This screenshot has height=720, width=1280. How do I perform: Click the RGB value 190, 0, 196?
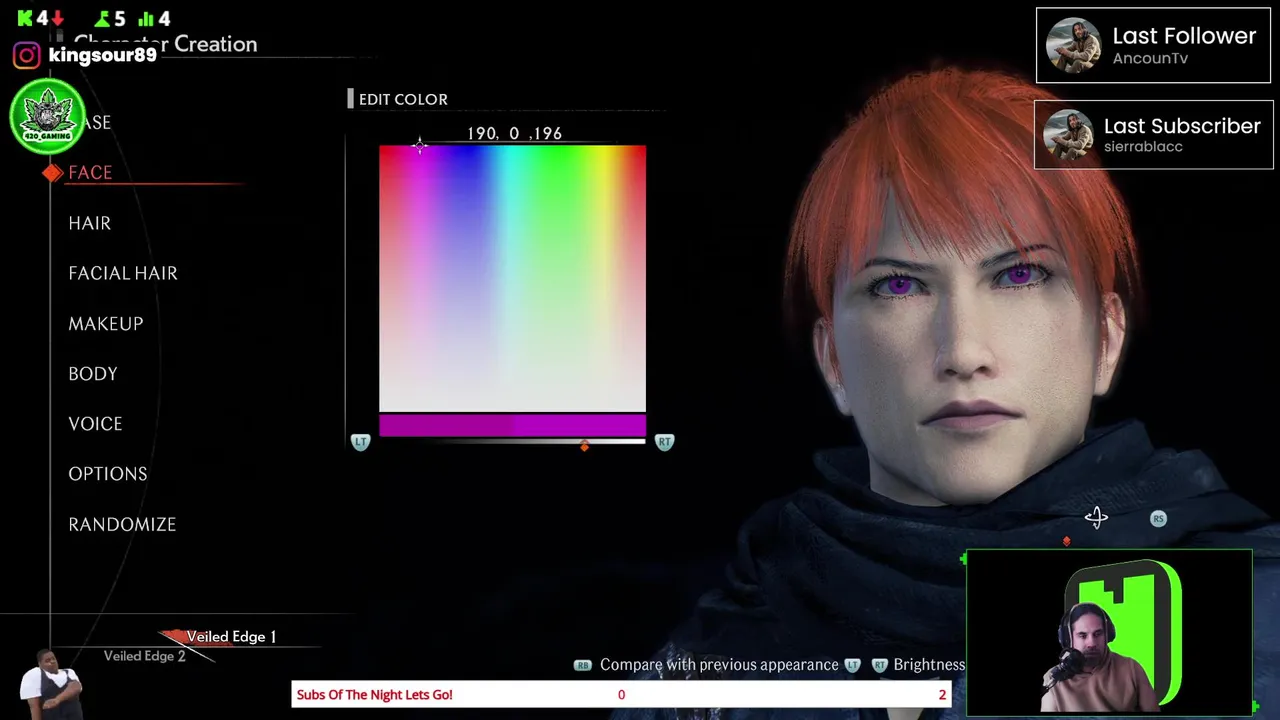point(514,133)
